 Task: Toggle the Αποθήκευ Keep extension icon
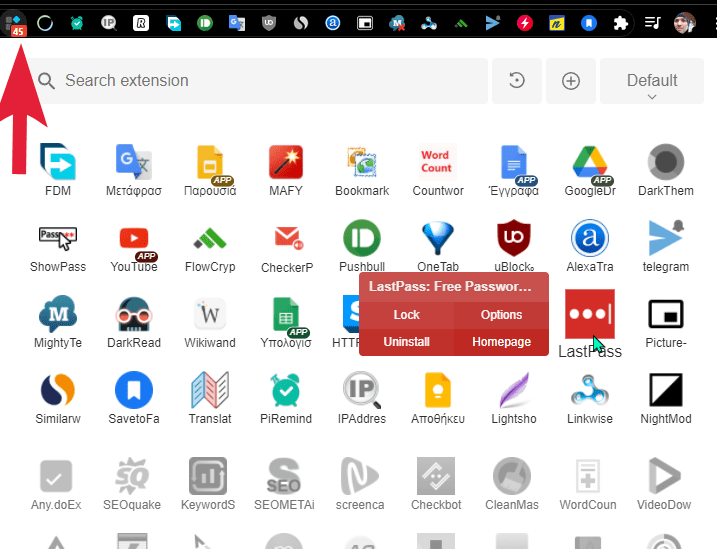tap(438, 389)
